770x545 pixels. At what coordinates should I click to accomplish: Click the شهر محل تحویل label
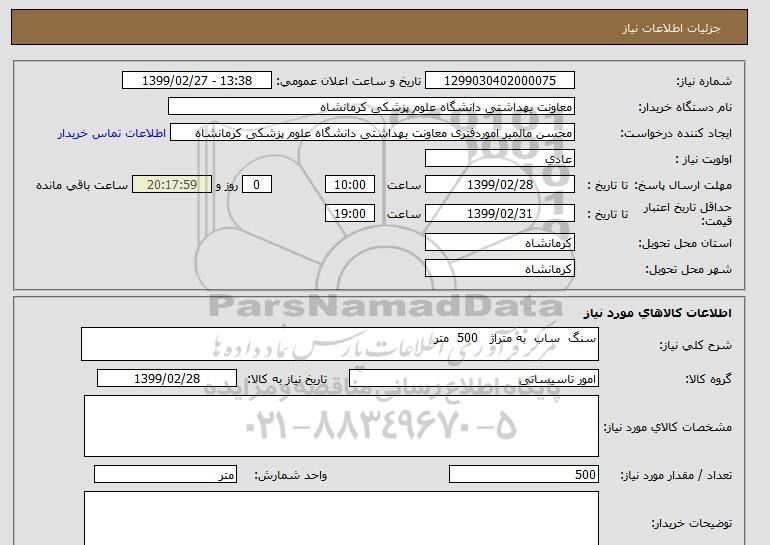point(688,269)
